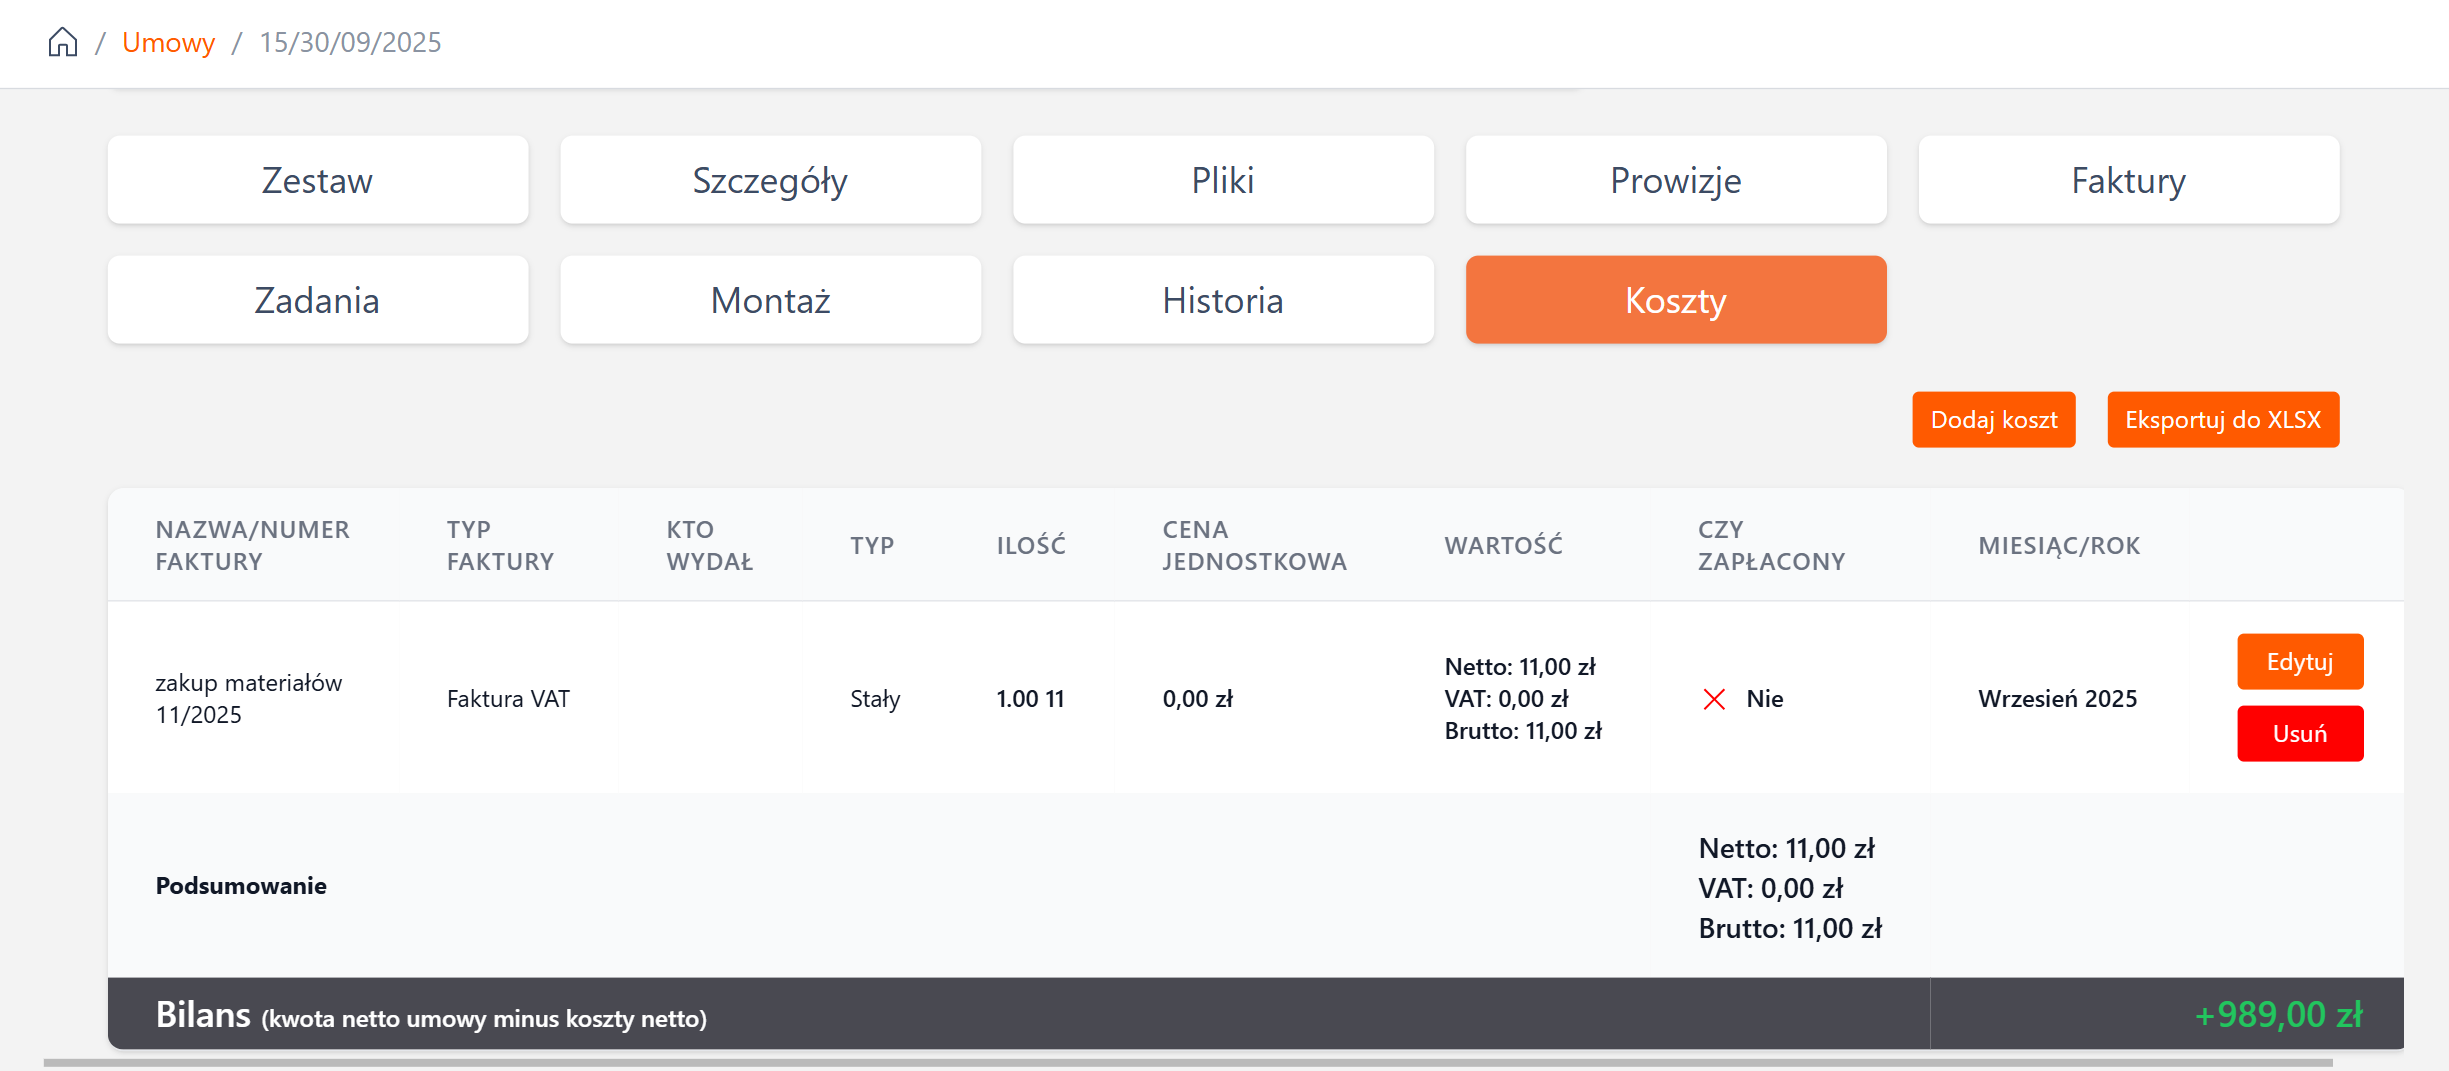Export costs with Eksportuj do XLSX
2449x1071 pixels.
[2222, 420]
